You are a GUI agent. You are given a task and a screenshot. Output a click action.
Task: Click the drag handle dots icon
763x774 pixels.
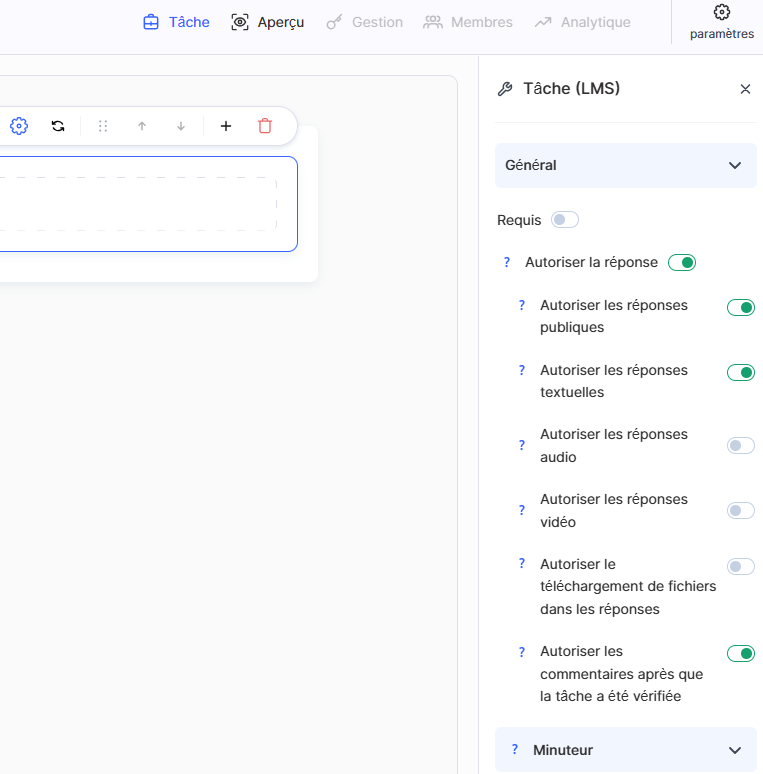(103, 126)
